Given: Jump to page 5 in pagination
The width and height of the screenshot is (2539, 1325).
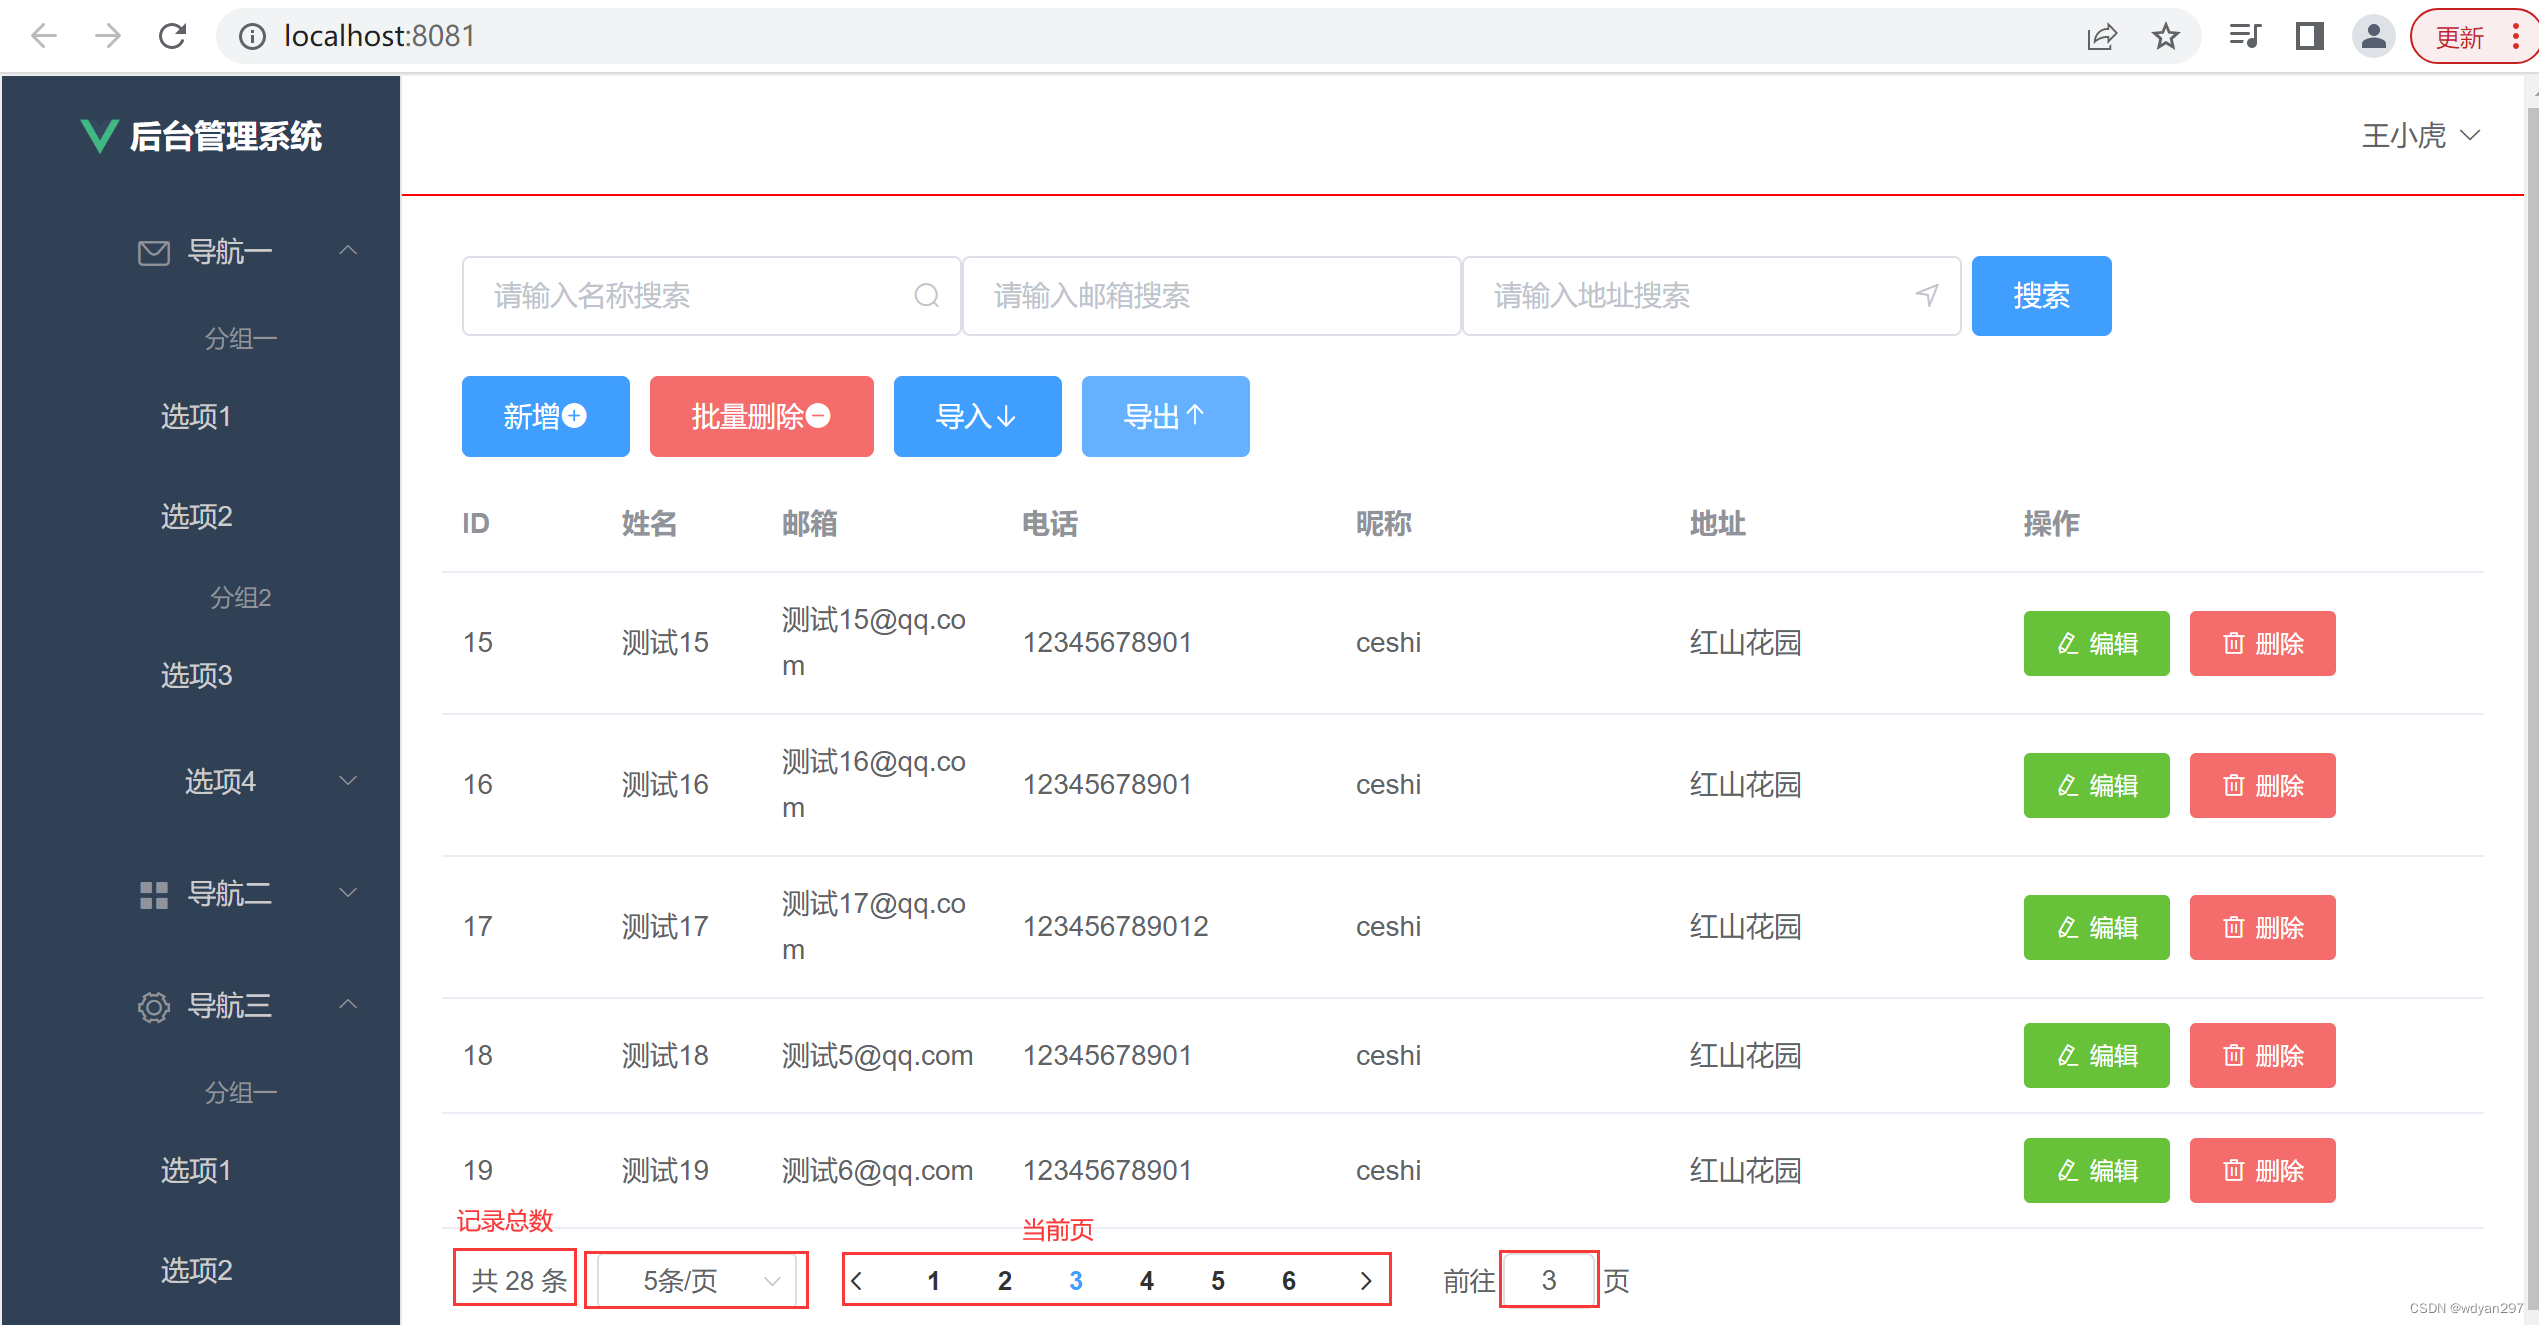Looking at the screenshot, I should tap(1217, 1280).
